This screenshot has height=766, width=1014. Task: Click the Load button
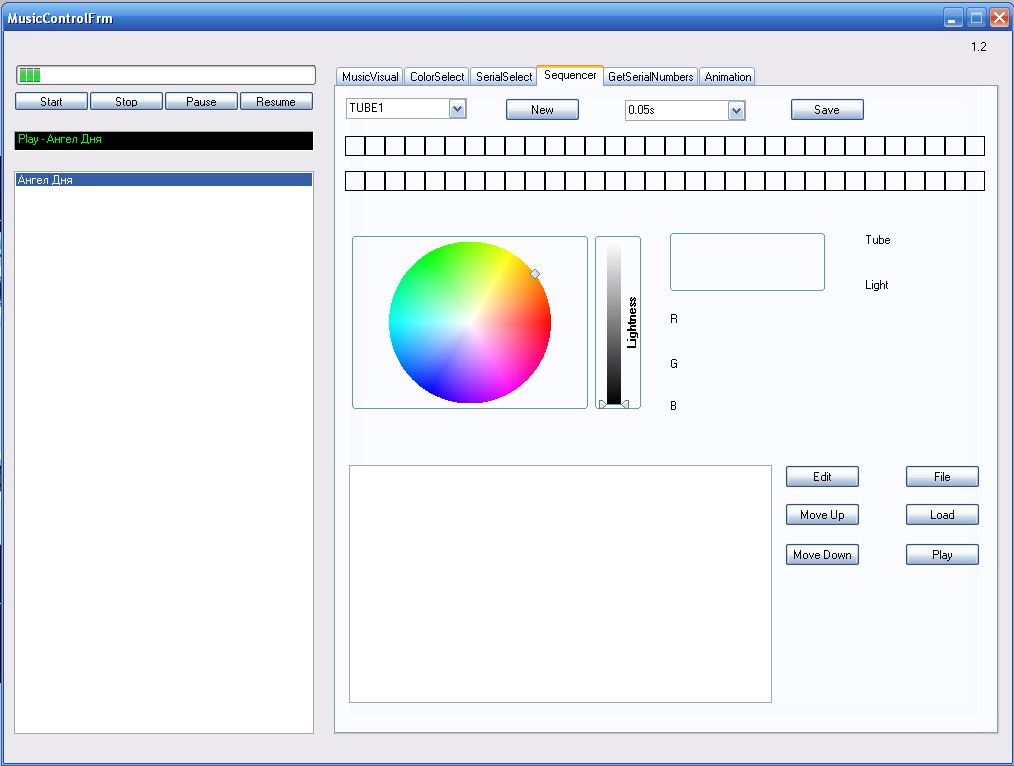pyautogui.click(x=942, y=516)
